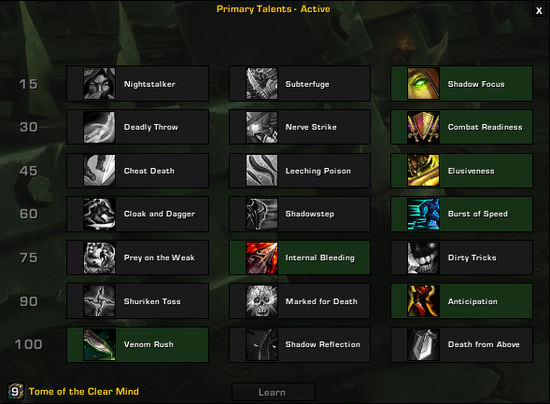The height and width of the screenshot is (404, 550).
Task: Select the Leeching Poison talent icon
Action: [x=262, y=171]
